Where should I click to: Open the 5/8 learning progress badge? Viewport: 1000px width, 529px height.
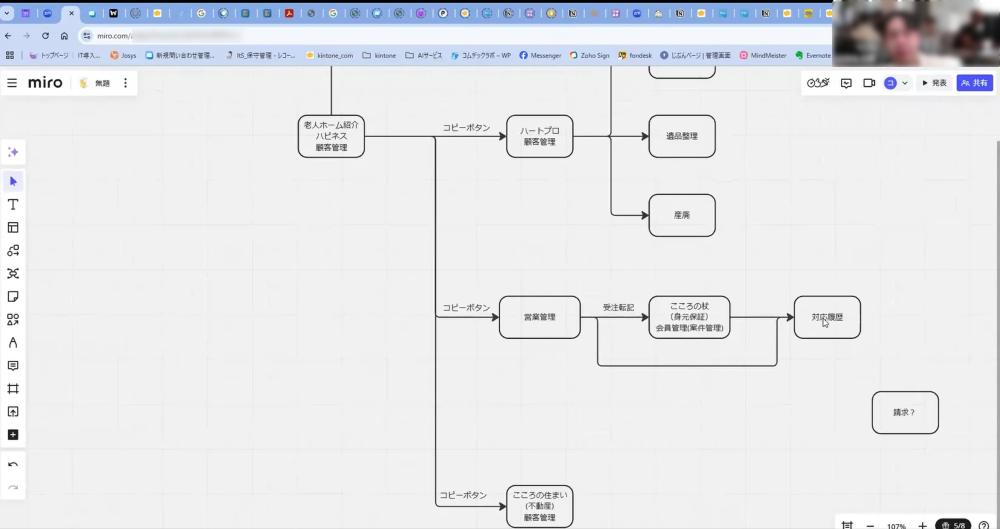pos(953,525)
